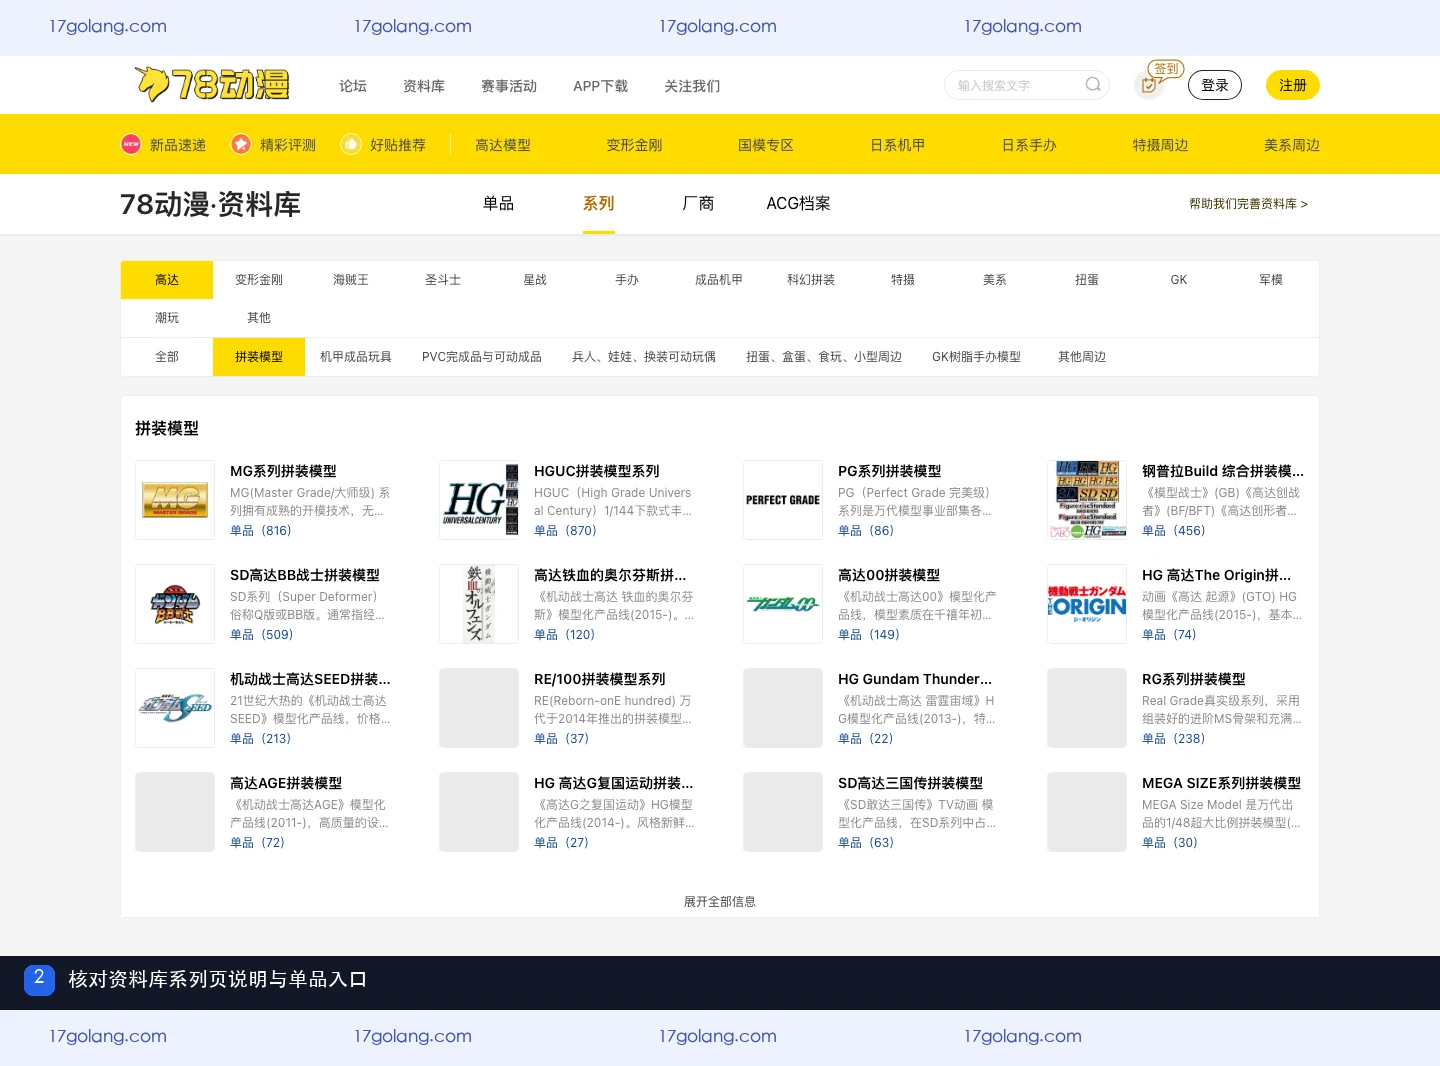Choose the 全部 subcategory filter

click(x=167, y=357)
